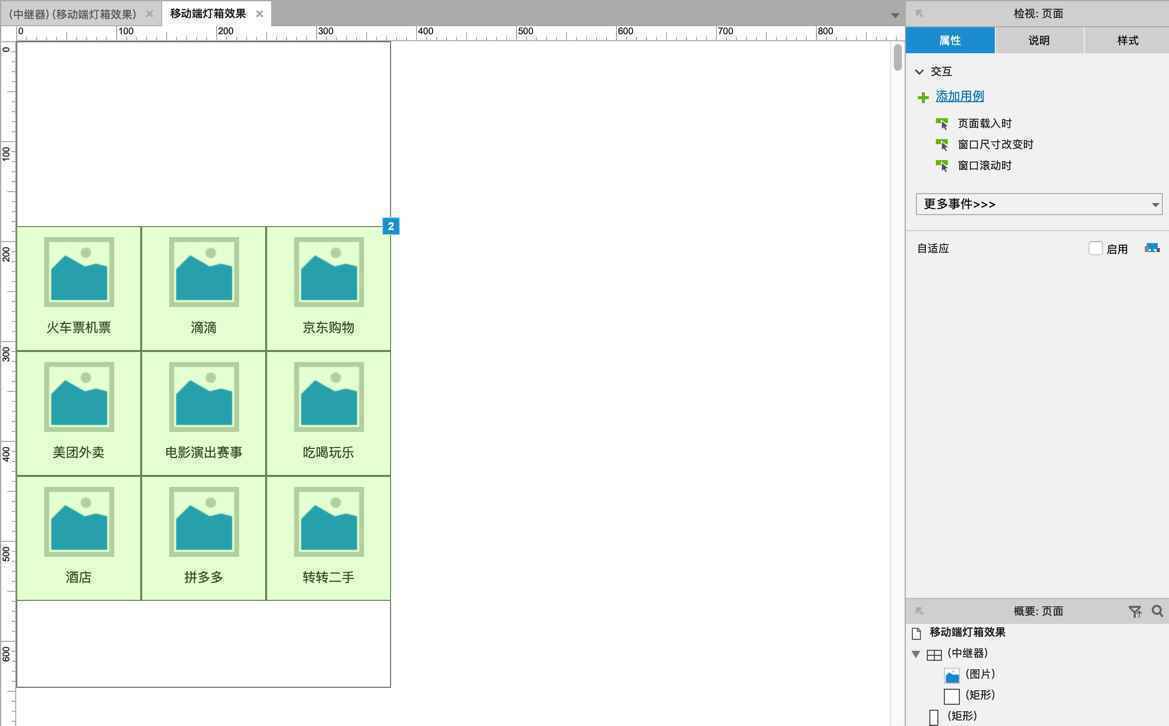Click the 滴滴 label

click(204, 327)
